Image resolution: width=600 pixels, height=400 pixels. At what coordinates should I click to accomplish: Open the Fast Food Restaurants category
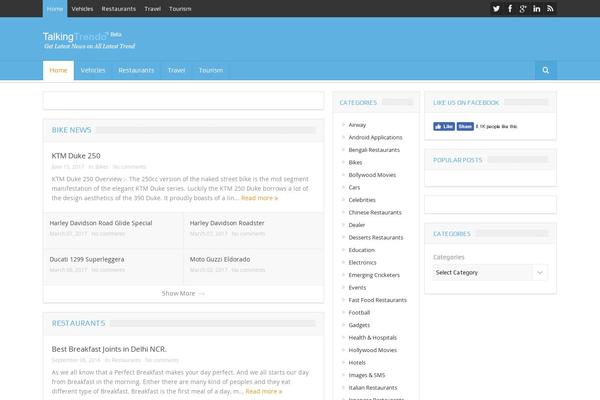[x=377, y=300]
